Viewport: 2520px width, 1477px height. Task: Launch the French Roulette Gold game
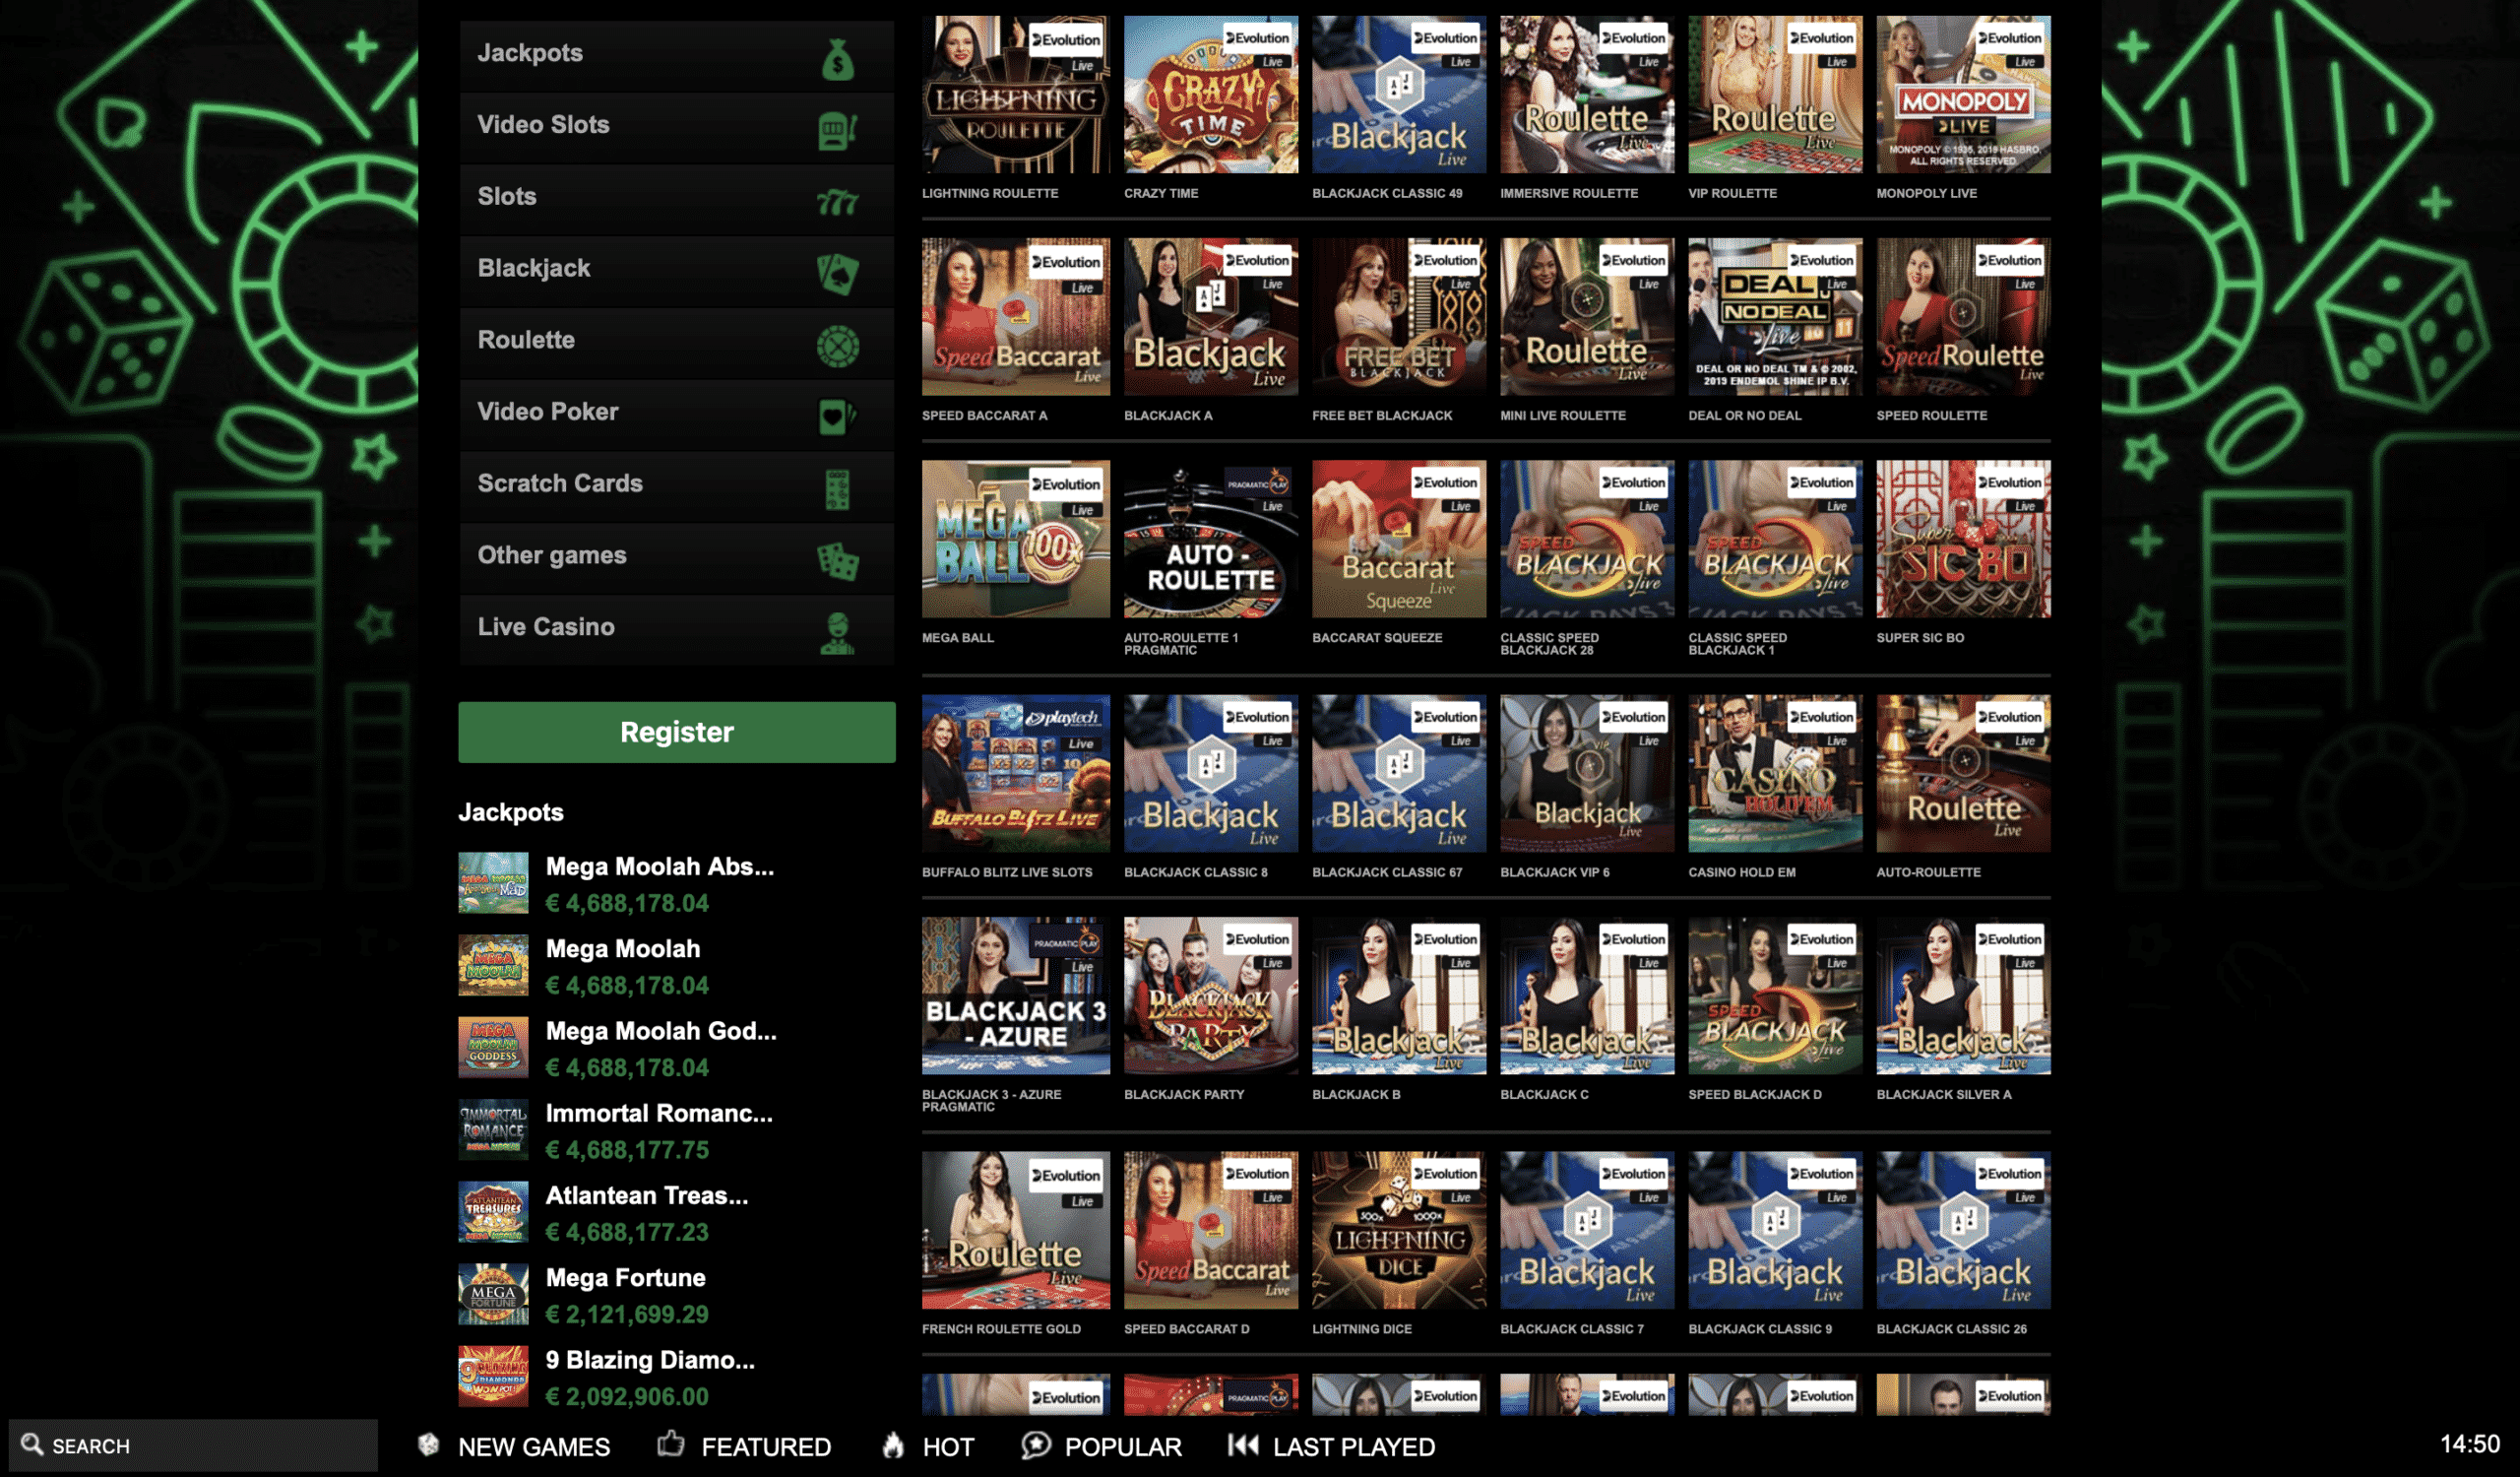point(1015,1229)
